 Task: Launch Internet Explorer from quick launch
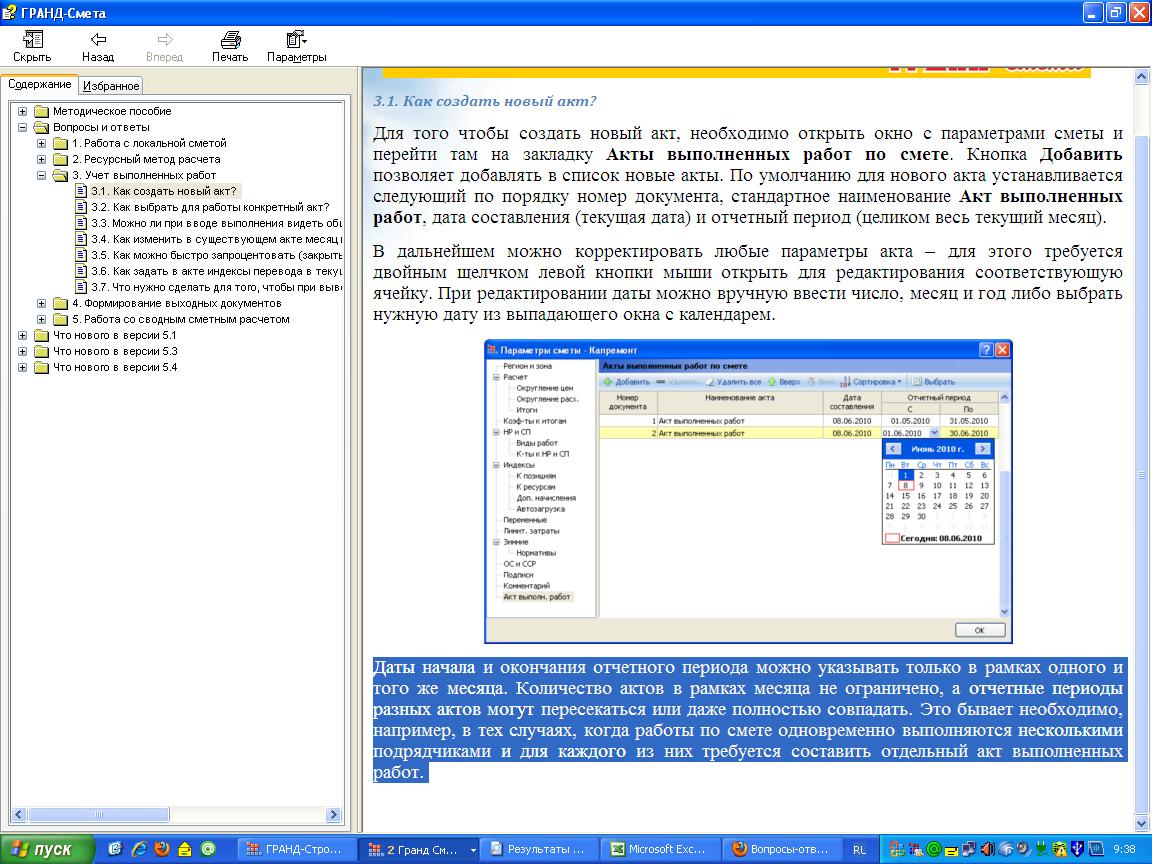point(139,849)
